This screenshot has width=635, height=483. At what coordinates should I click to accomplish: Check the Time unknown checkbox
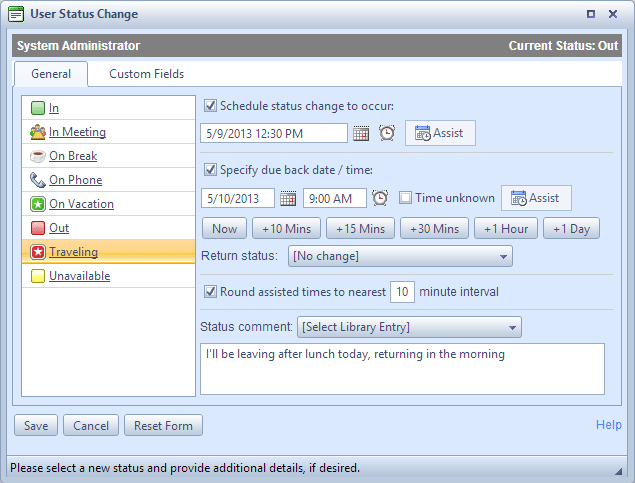click(x=405, y=198)
